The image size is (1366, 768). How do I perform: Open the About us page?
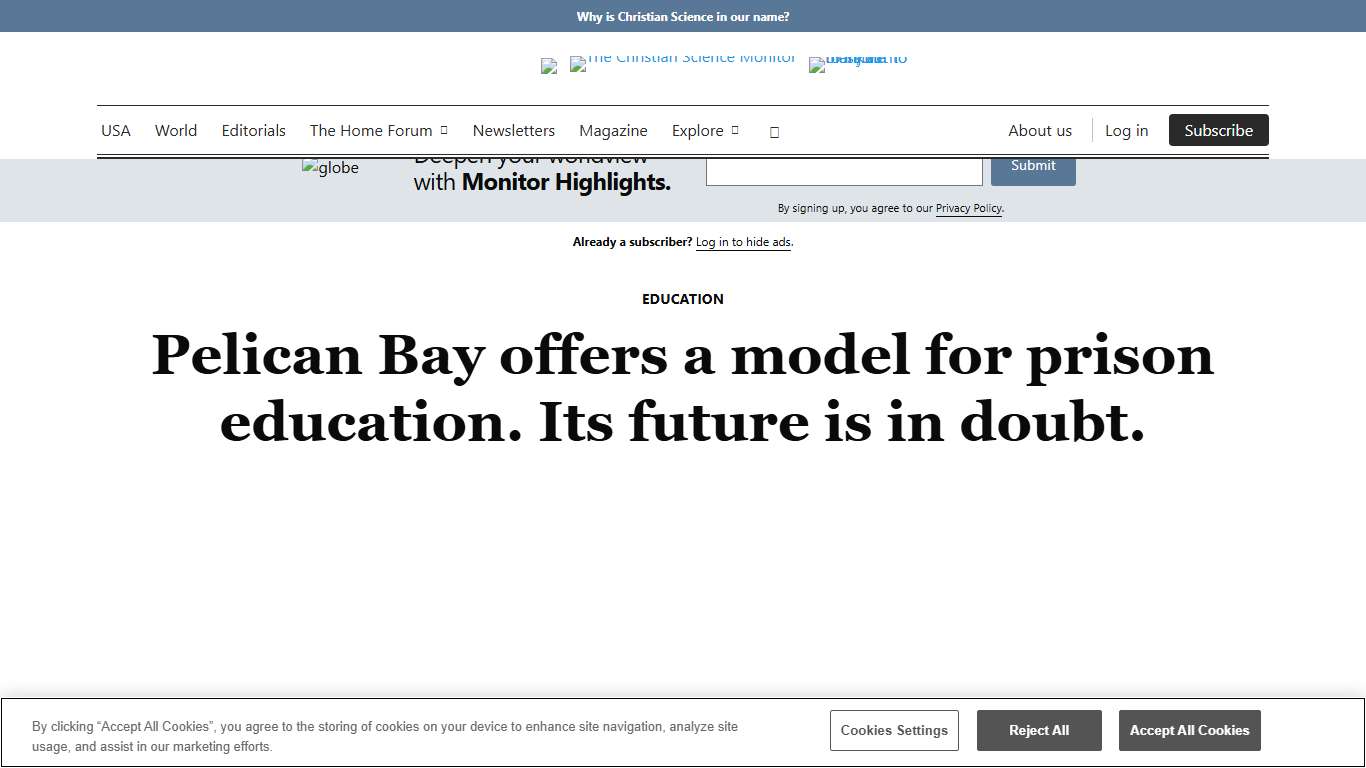pos(1040,130)
